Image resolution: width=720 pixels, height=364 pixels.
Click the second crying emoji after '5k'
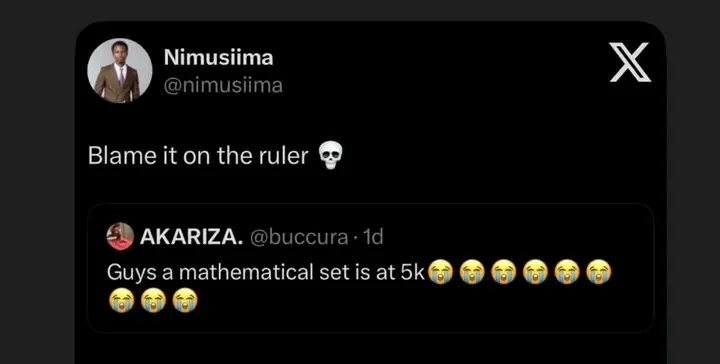coord(472,272)
